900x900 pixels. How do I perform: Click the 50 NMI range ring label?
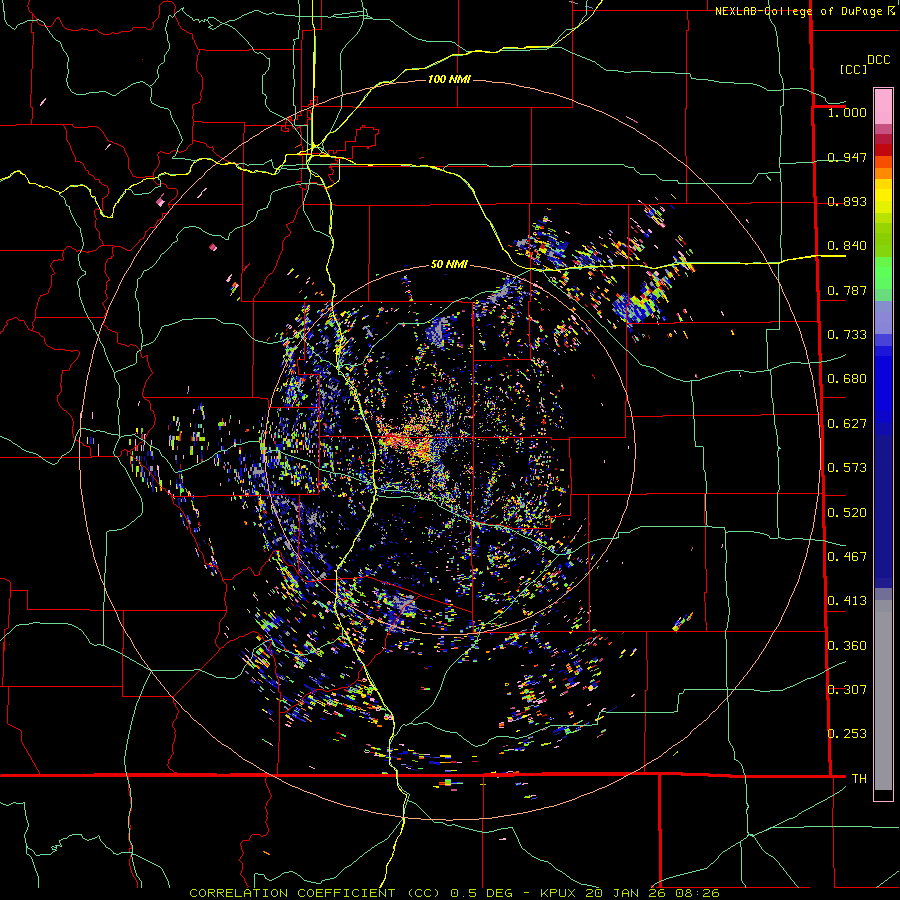click(x=449, y=265)
